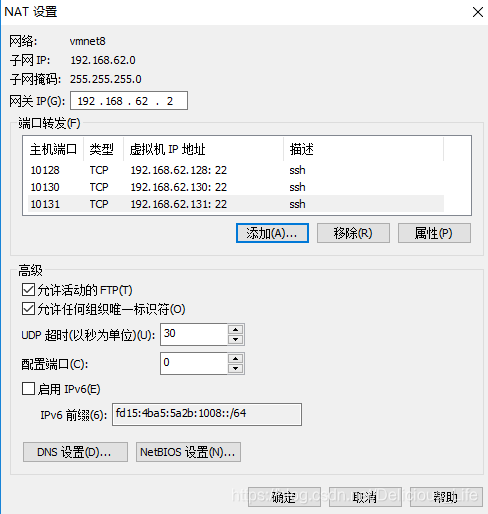Click the subnet IP 192.168.62.0 value

[x=103, y=60]
